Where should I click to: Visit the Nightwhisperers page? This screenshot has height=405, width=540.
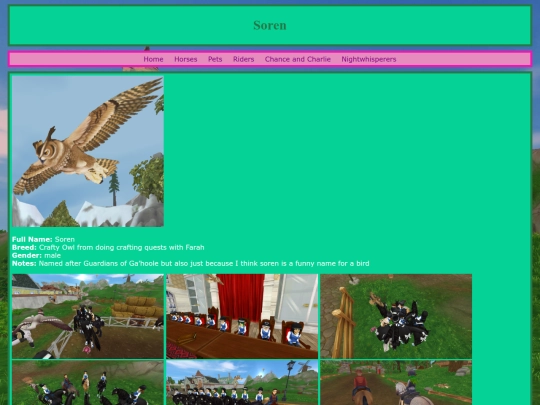click(x=369, y=59)
